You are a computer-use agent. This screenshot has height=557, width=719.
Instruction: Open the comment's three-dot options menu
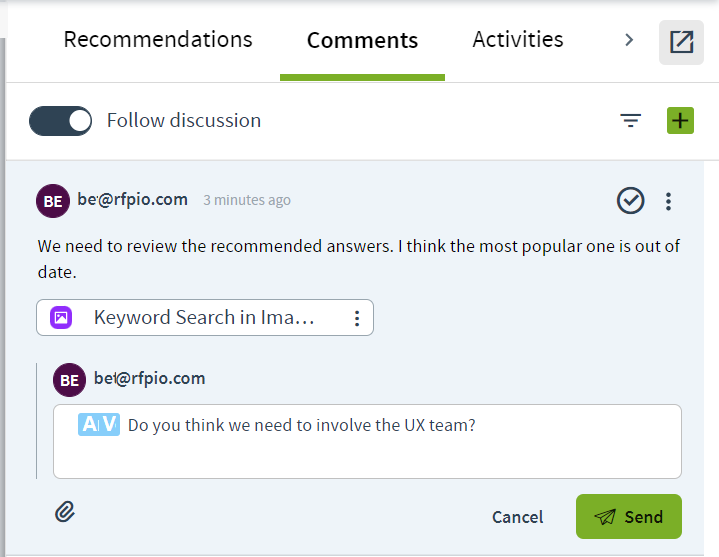pos(668,201)
